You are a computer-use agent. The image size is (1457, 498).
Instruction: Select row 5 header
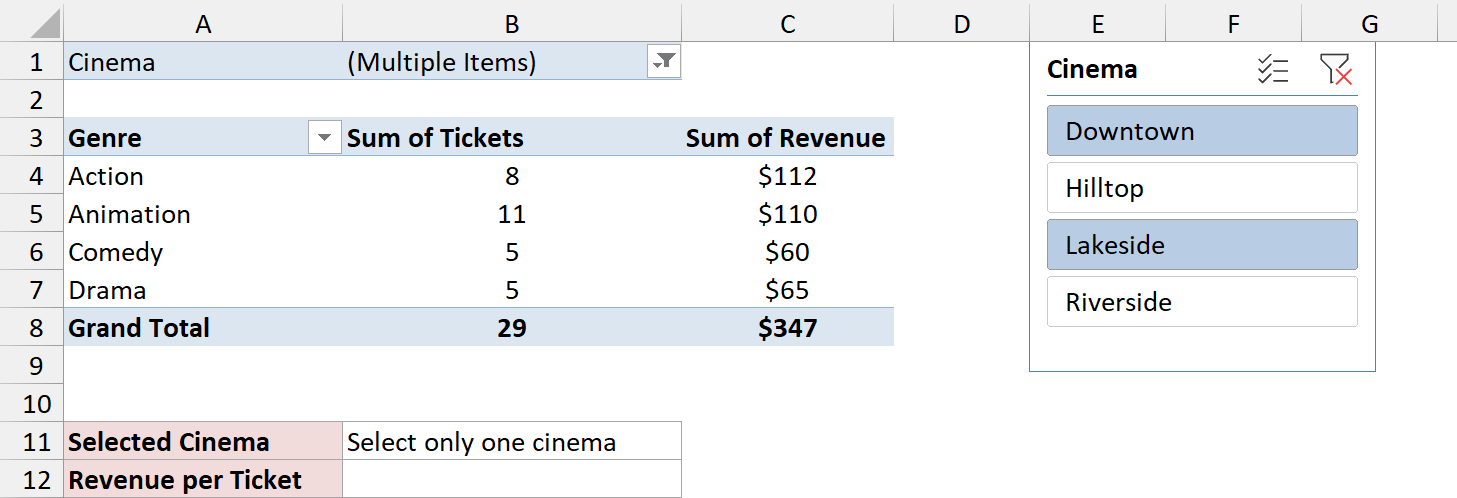[x=32, y=214]
